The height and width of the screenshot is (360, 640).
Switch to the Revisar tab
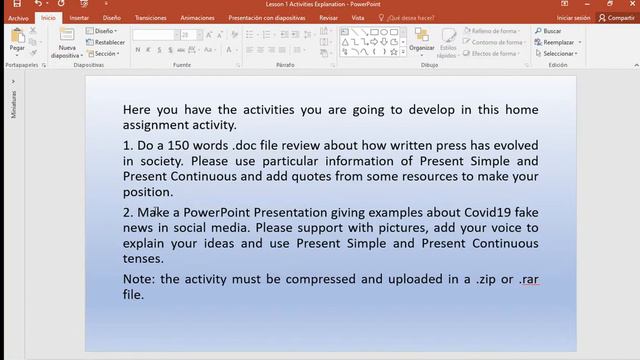click(329, 18)
